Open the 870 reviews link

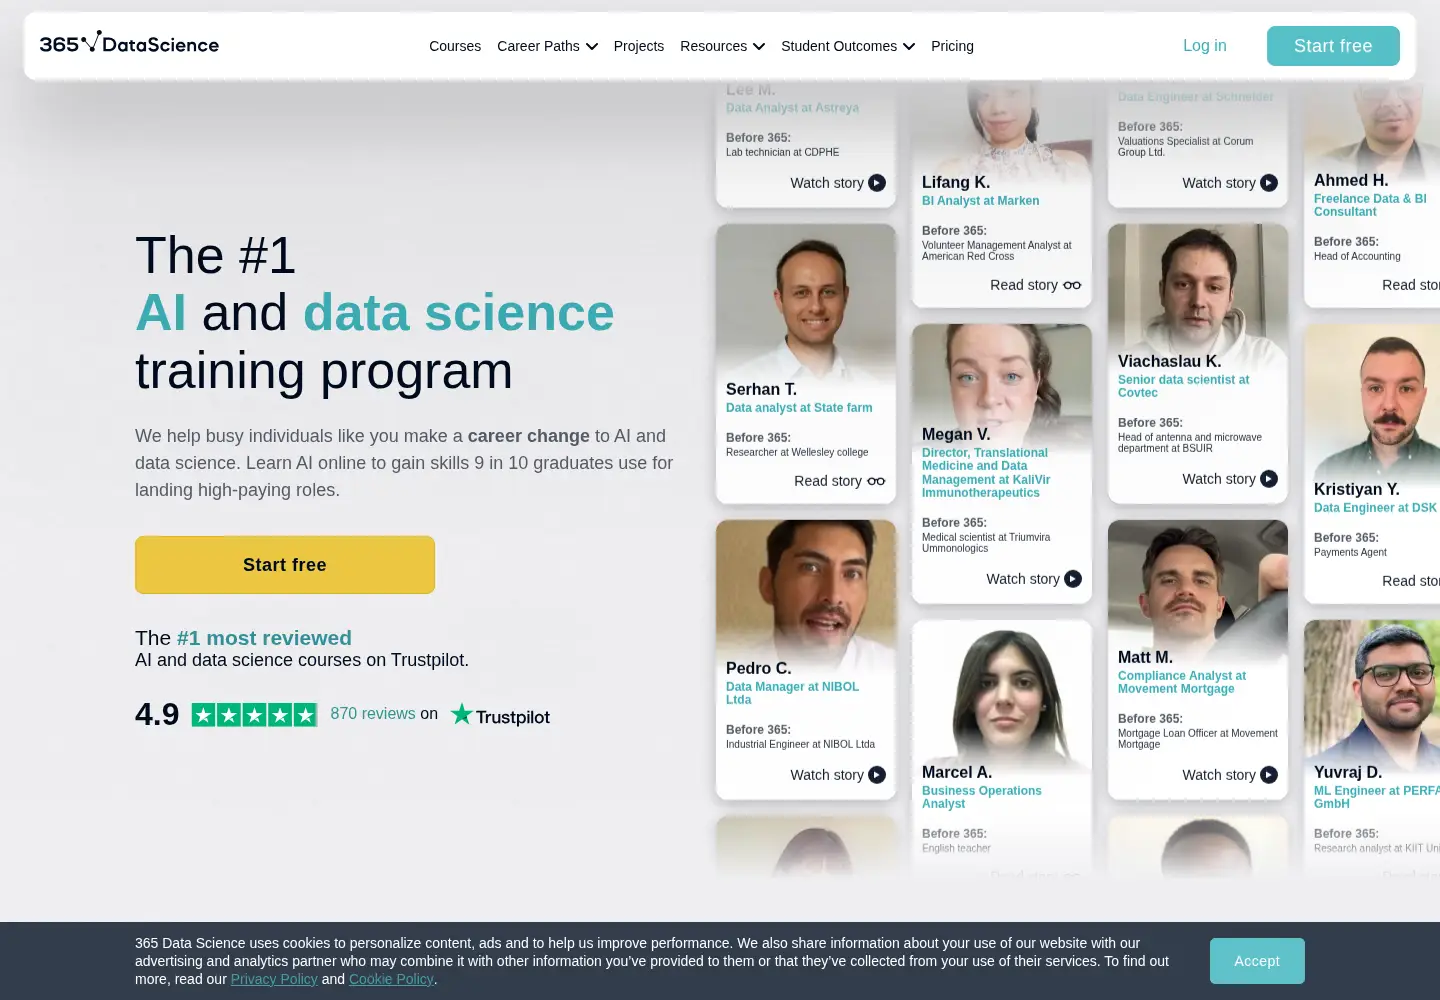[x=373, y=714]
